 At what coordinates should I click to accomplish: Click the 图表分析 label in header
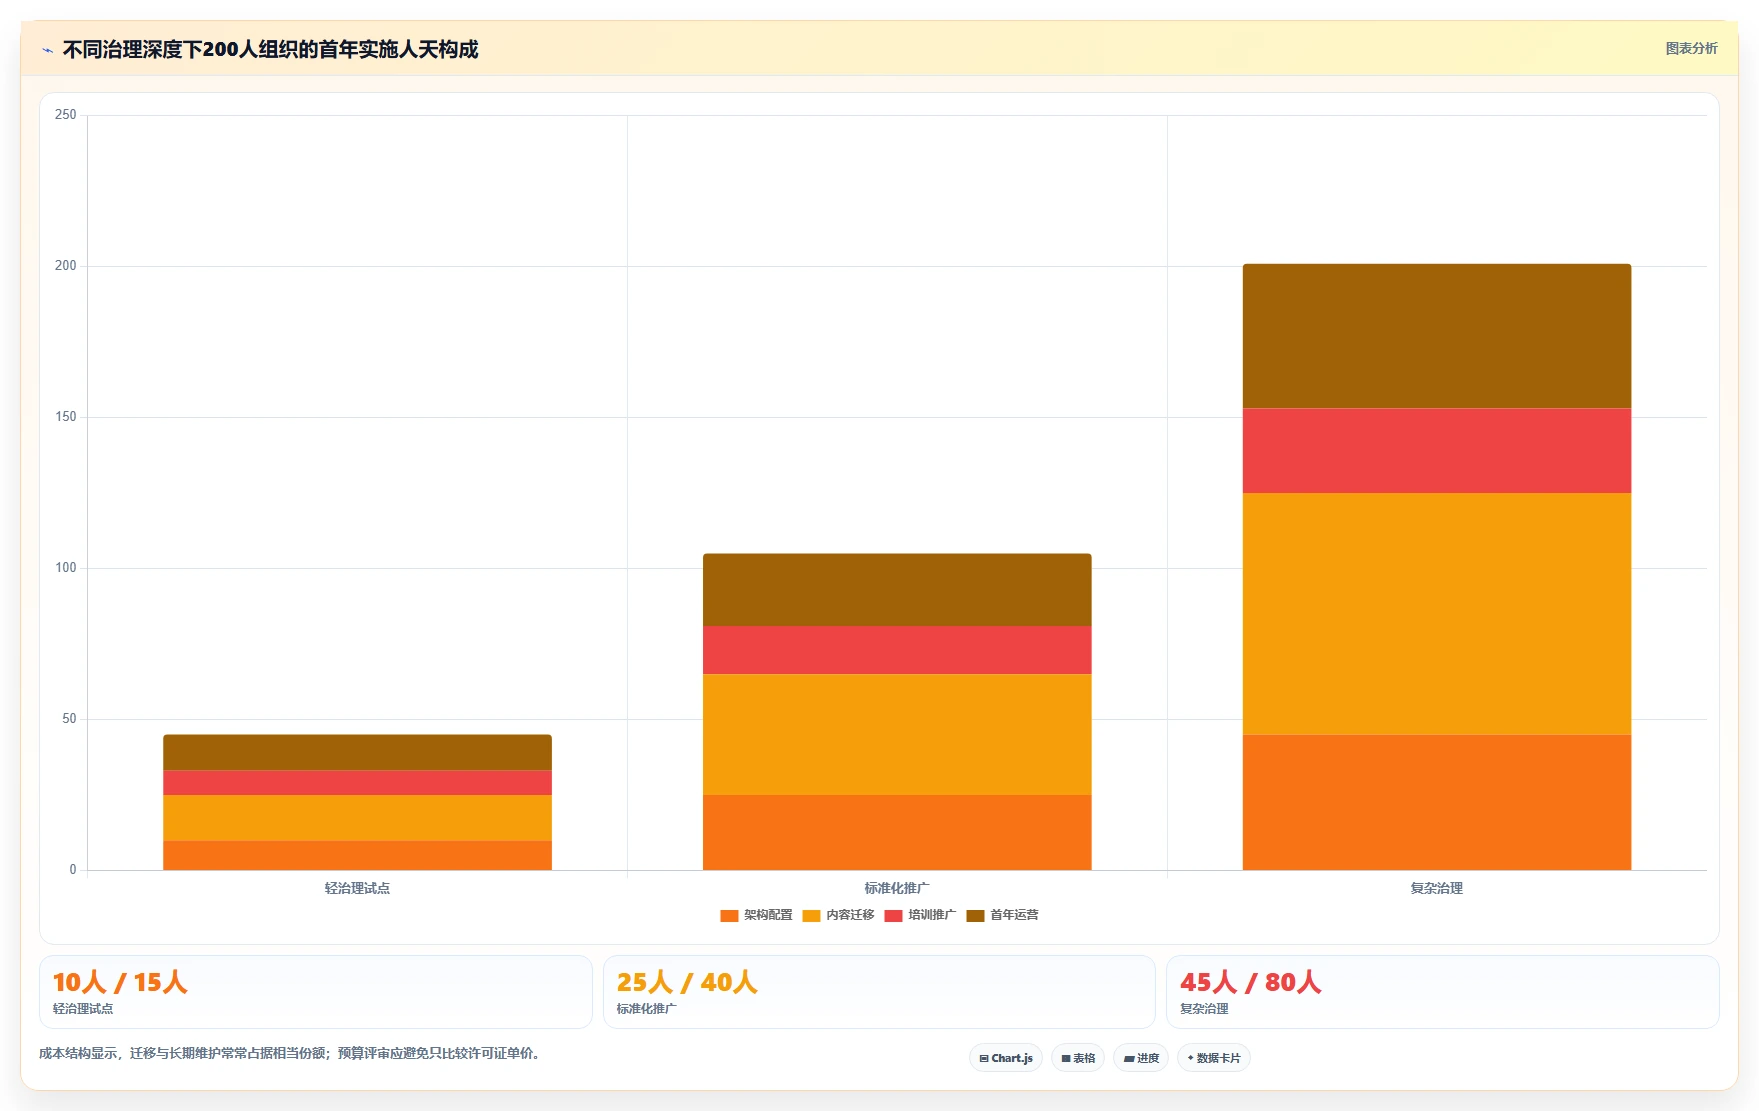coord(1691,48)
